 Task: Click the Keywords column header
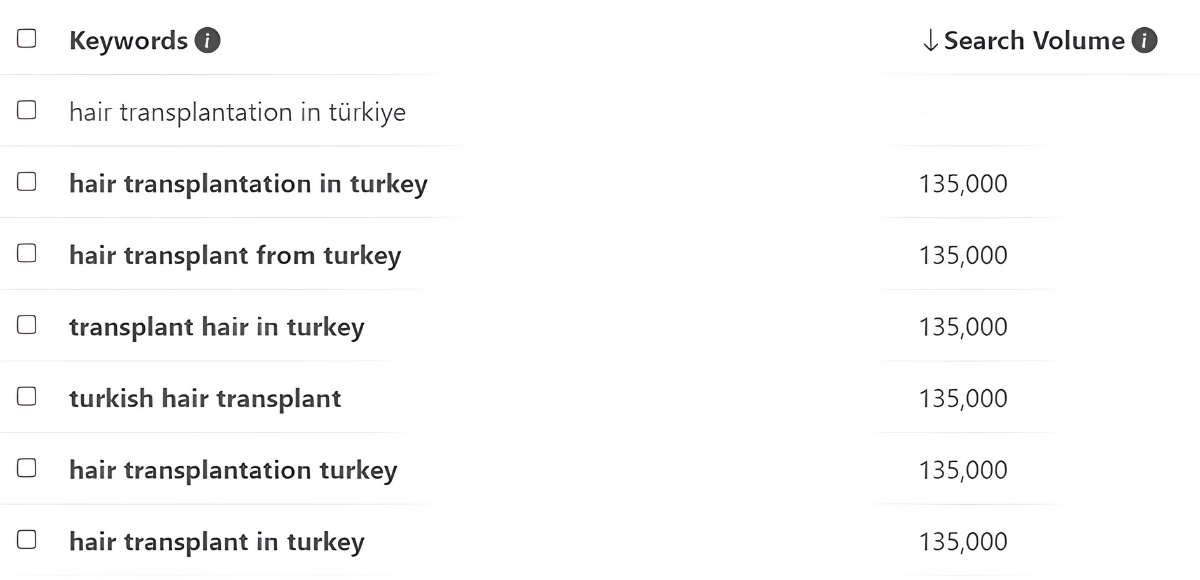click(128, 41)
